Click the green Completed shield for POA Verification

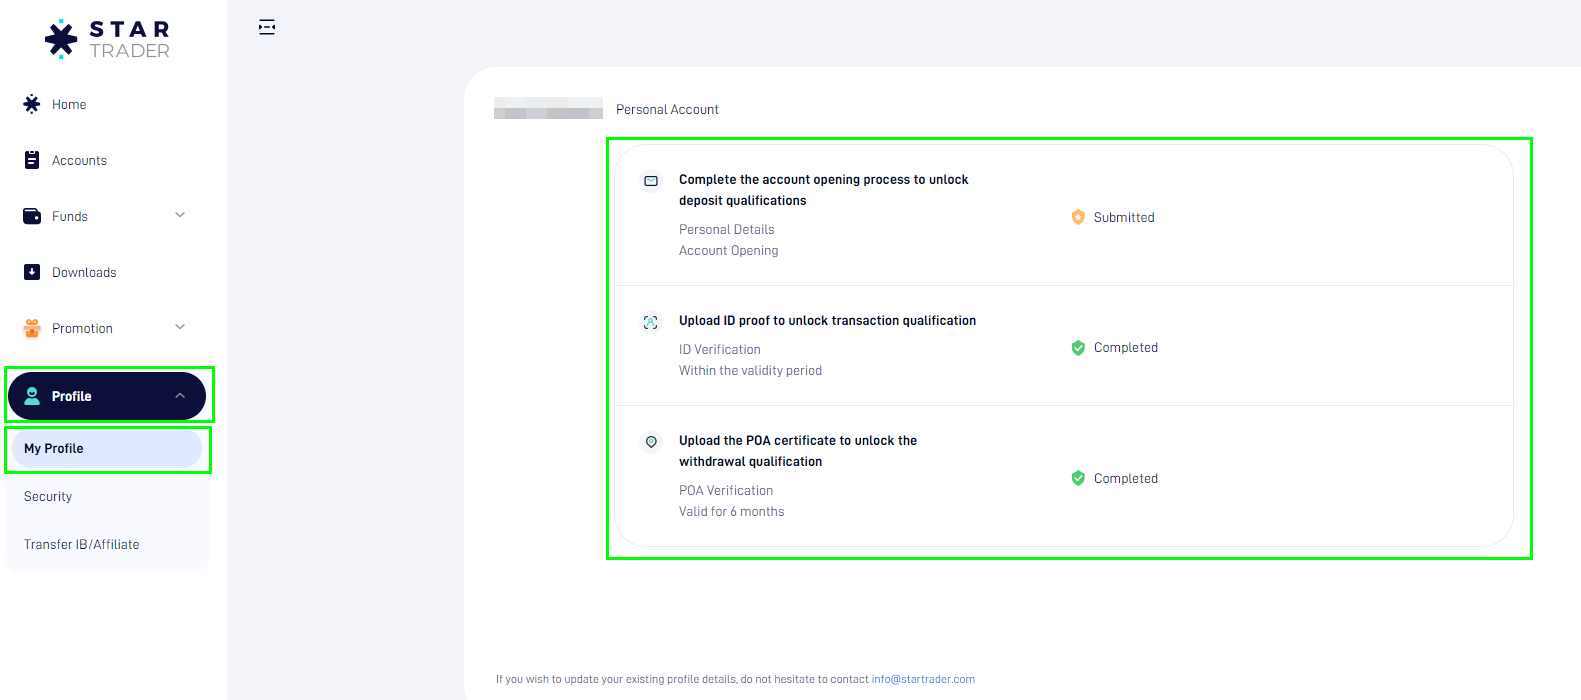[x=1078, y=478]
